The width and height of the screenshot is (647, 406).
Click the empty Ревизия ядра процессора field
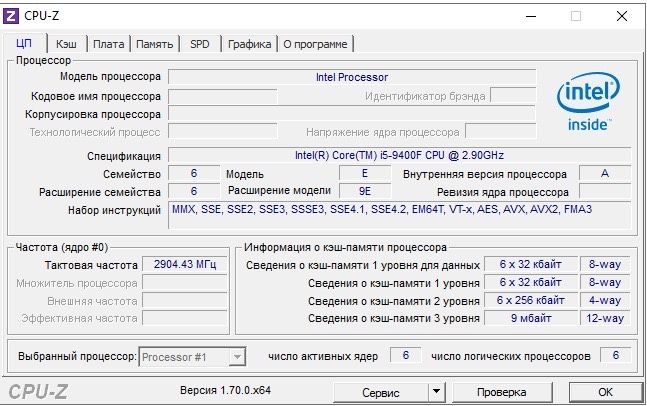point(605,192)
